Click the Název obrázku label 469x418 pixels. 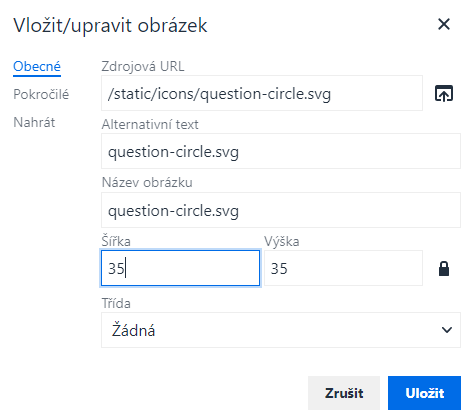(x=147, y=182)
